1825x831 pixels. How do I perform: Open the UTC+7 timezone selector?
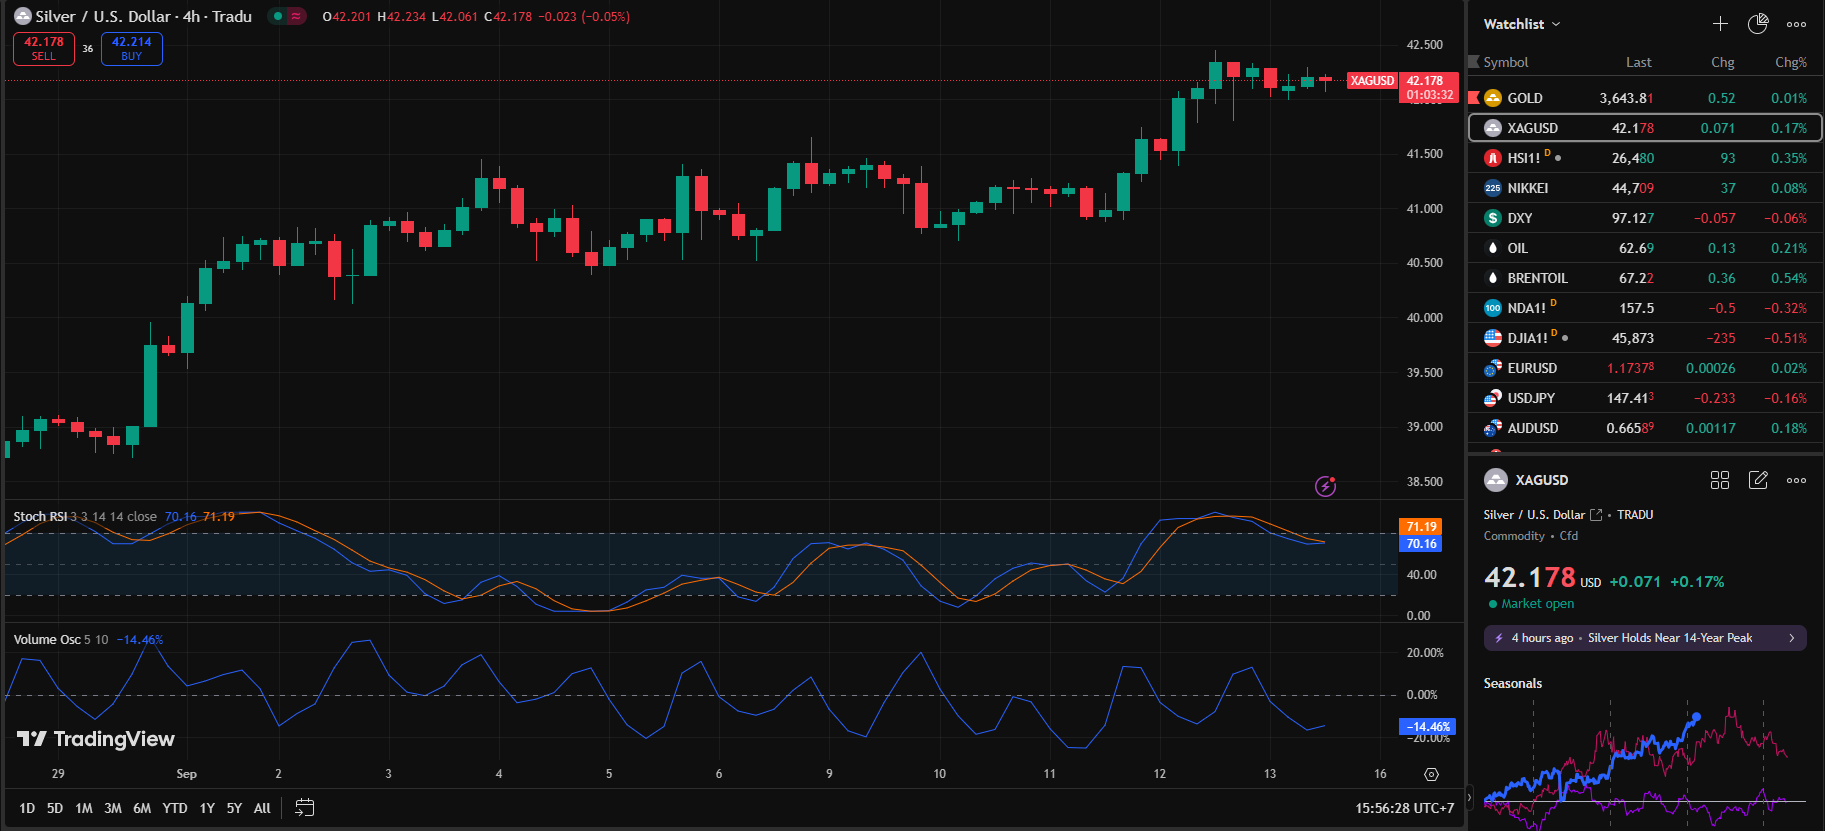coord(1404,808)
